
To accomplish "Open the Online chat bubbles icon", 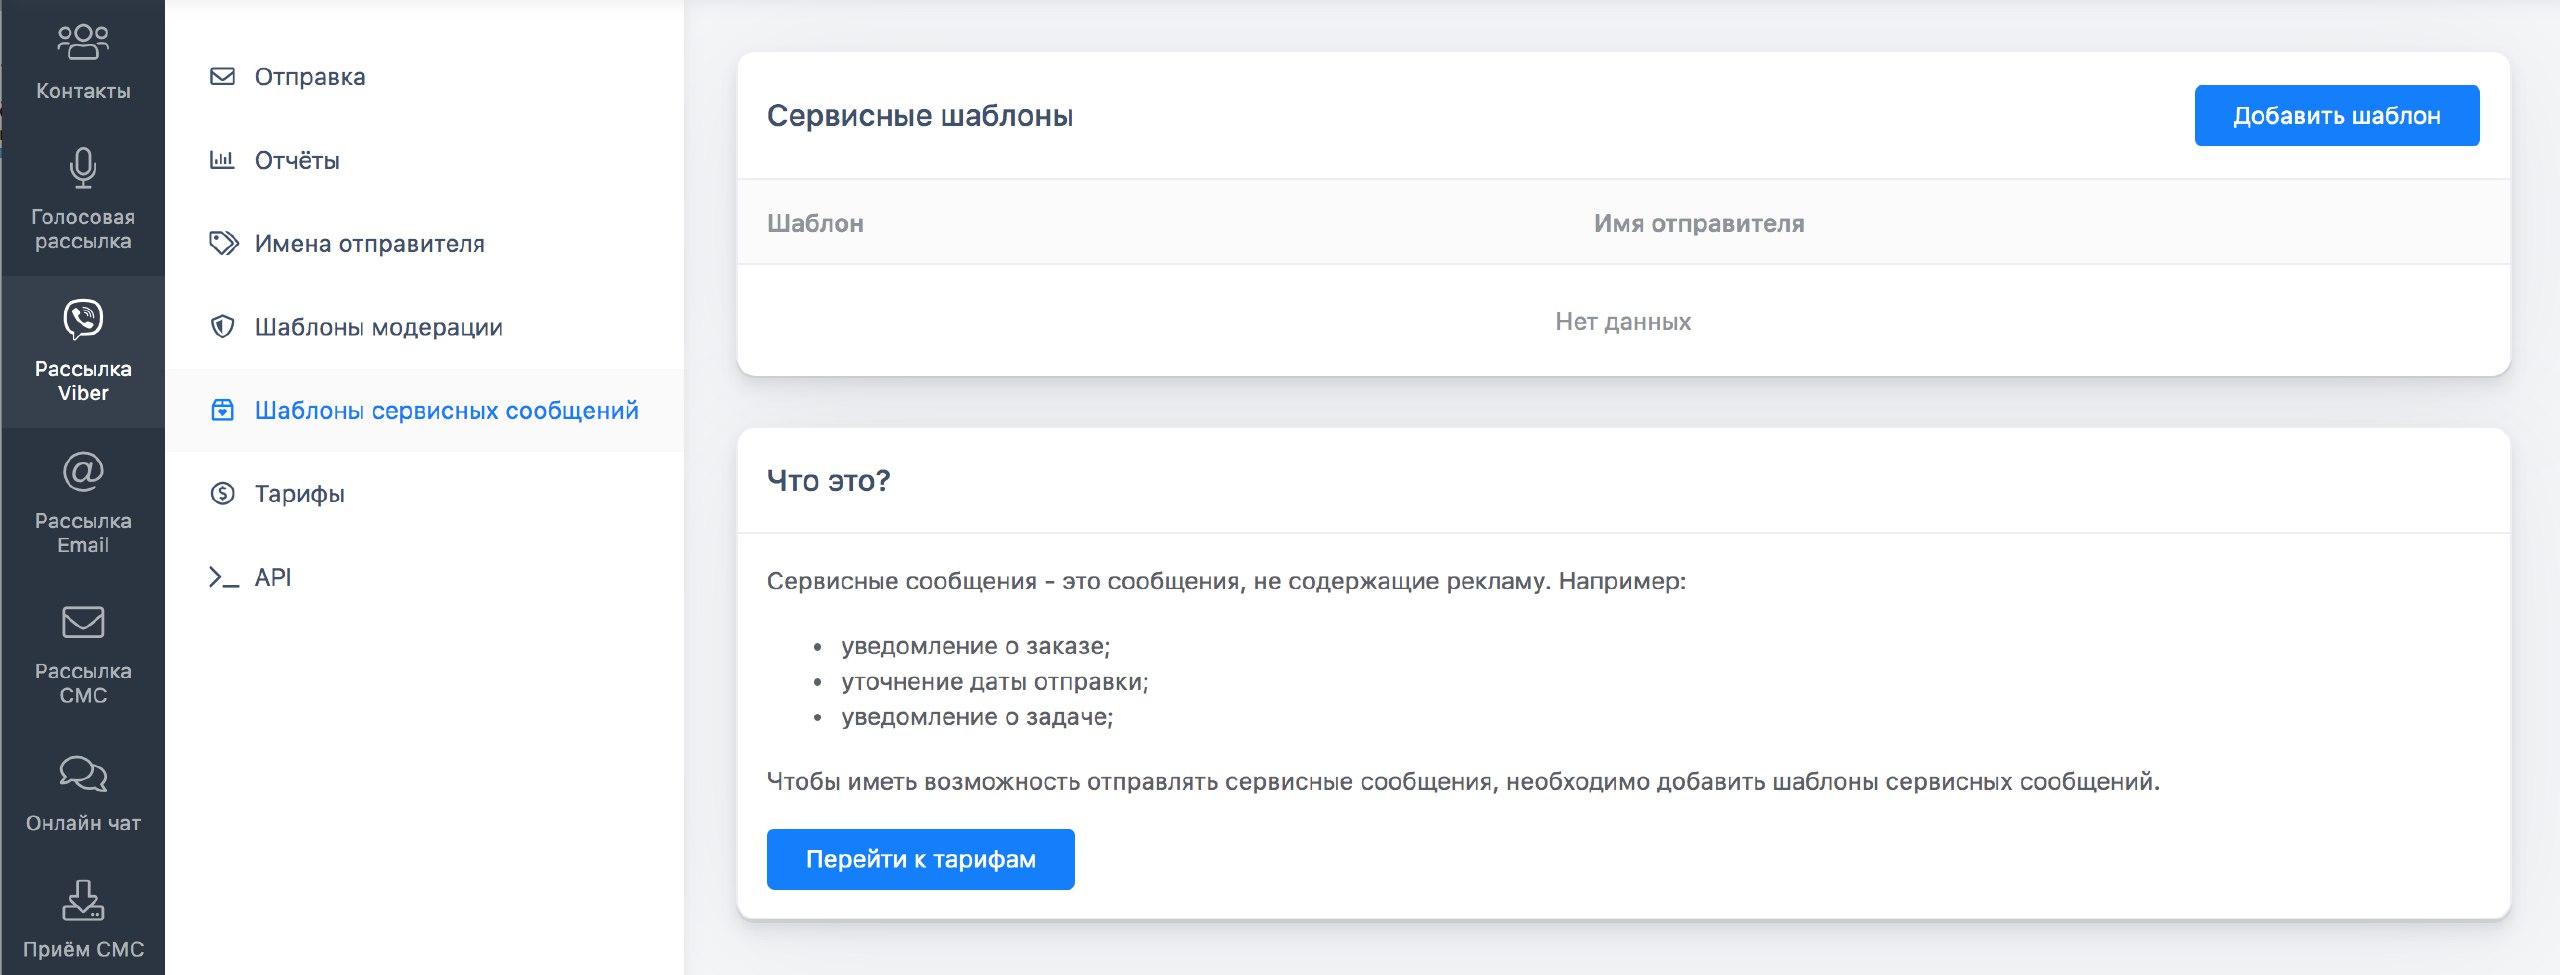I will 83,774.
